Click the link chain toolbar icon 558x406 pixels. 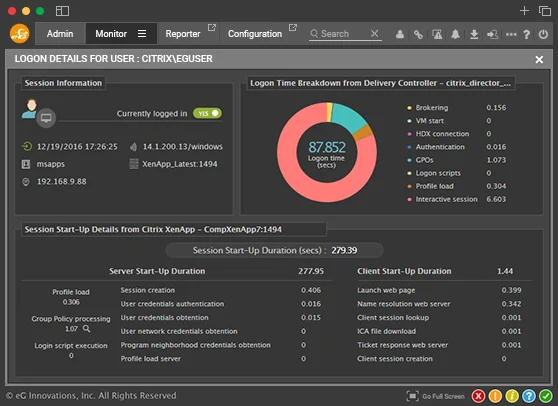(418, 34)
